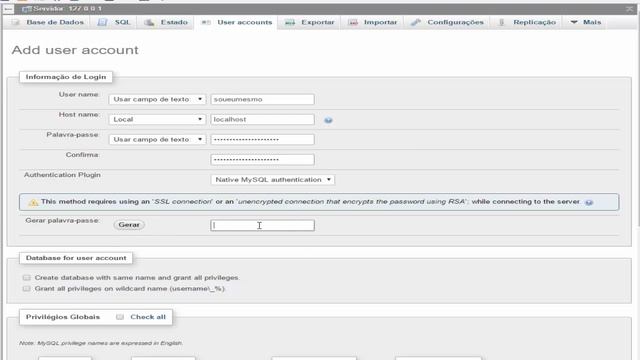Switch to the SQL tab
The width and height of the screenshot is (640, 360).
(x=114, y=22)
